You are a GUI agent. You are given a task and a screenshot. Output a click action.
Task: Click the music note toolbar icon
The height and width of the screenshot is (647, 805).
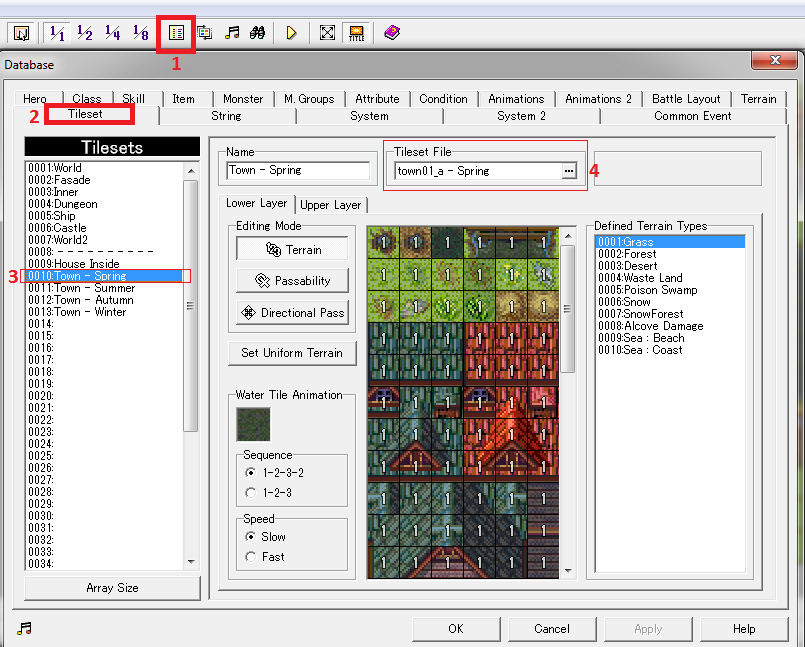tap(232, 33)
